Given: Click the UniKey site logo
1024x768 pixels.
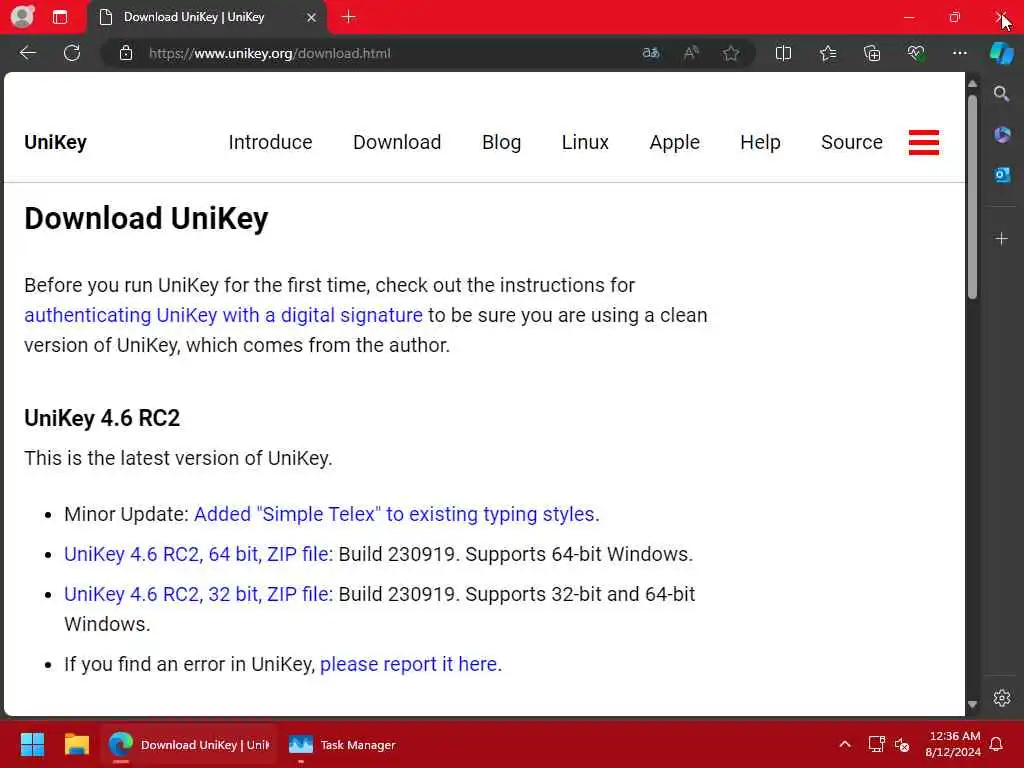Looking at the screenshot, I should tap(56, 142).
